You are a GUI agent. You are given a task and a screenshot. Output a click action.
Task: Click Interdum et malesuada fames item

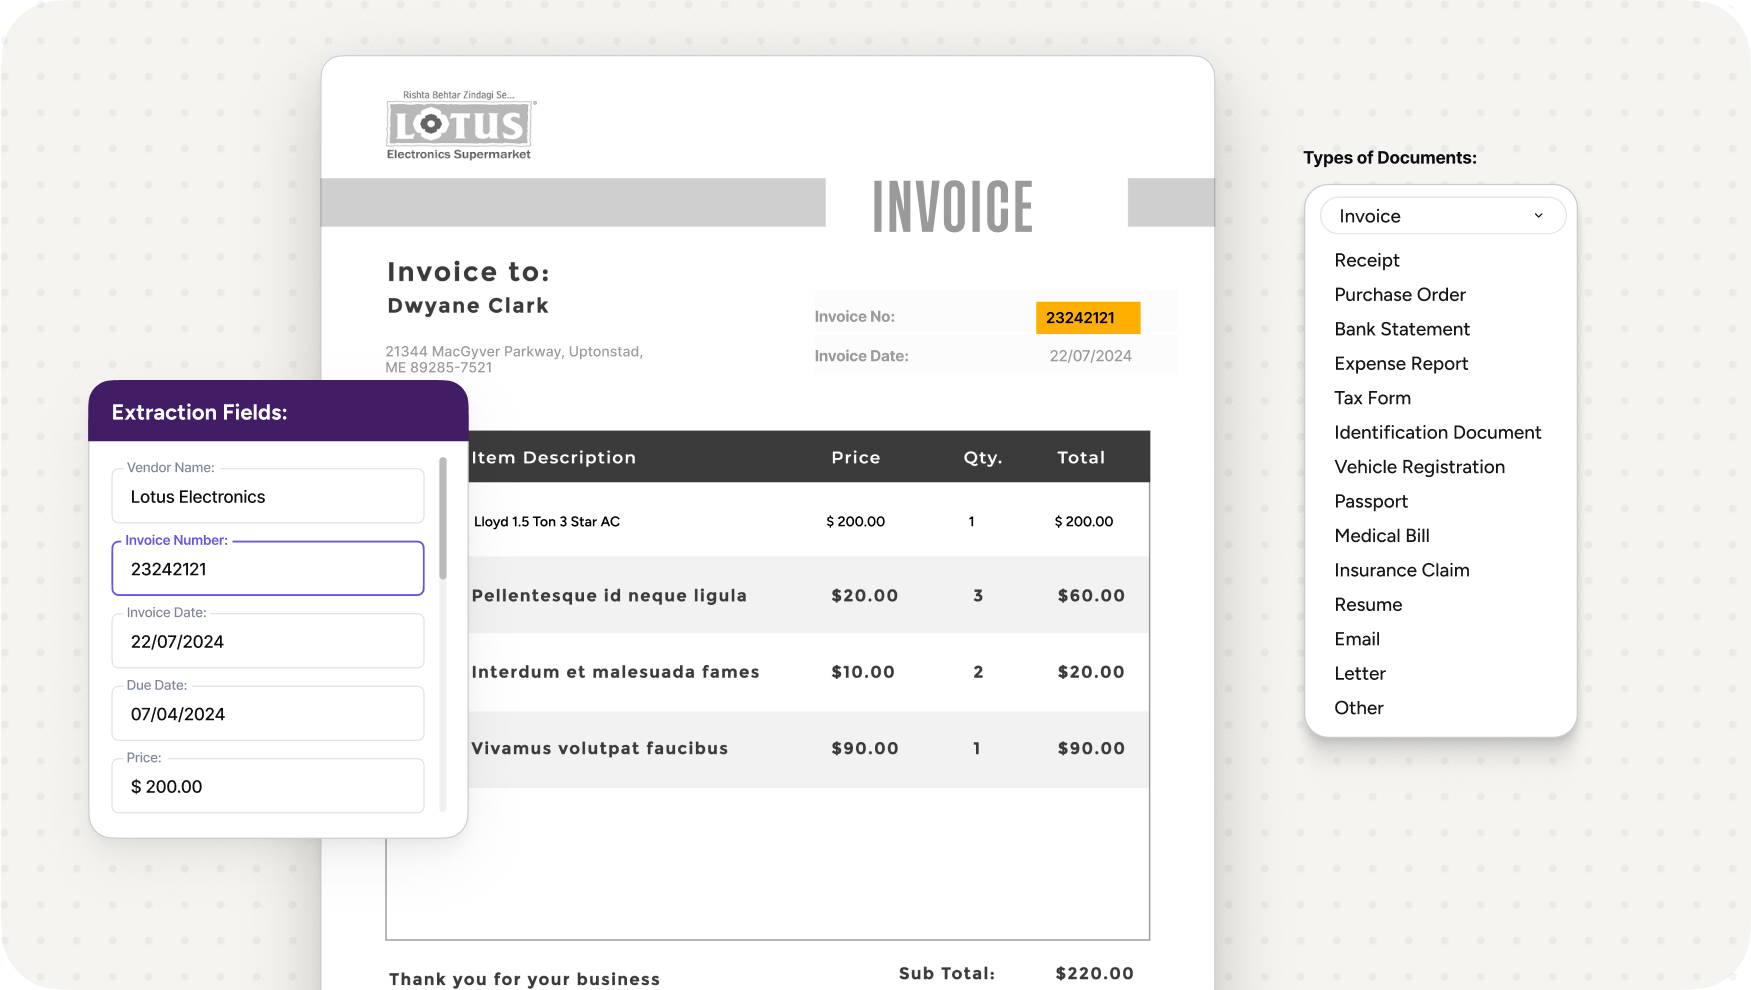pyautogui.click(x=615, y=672)
